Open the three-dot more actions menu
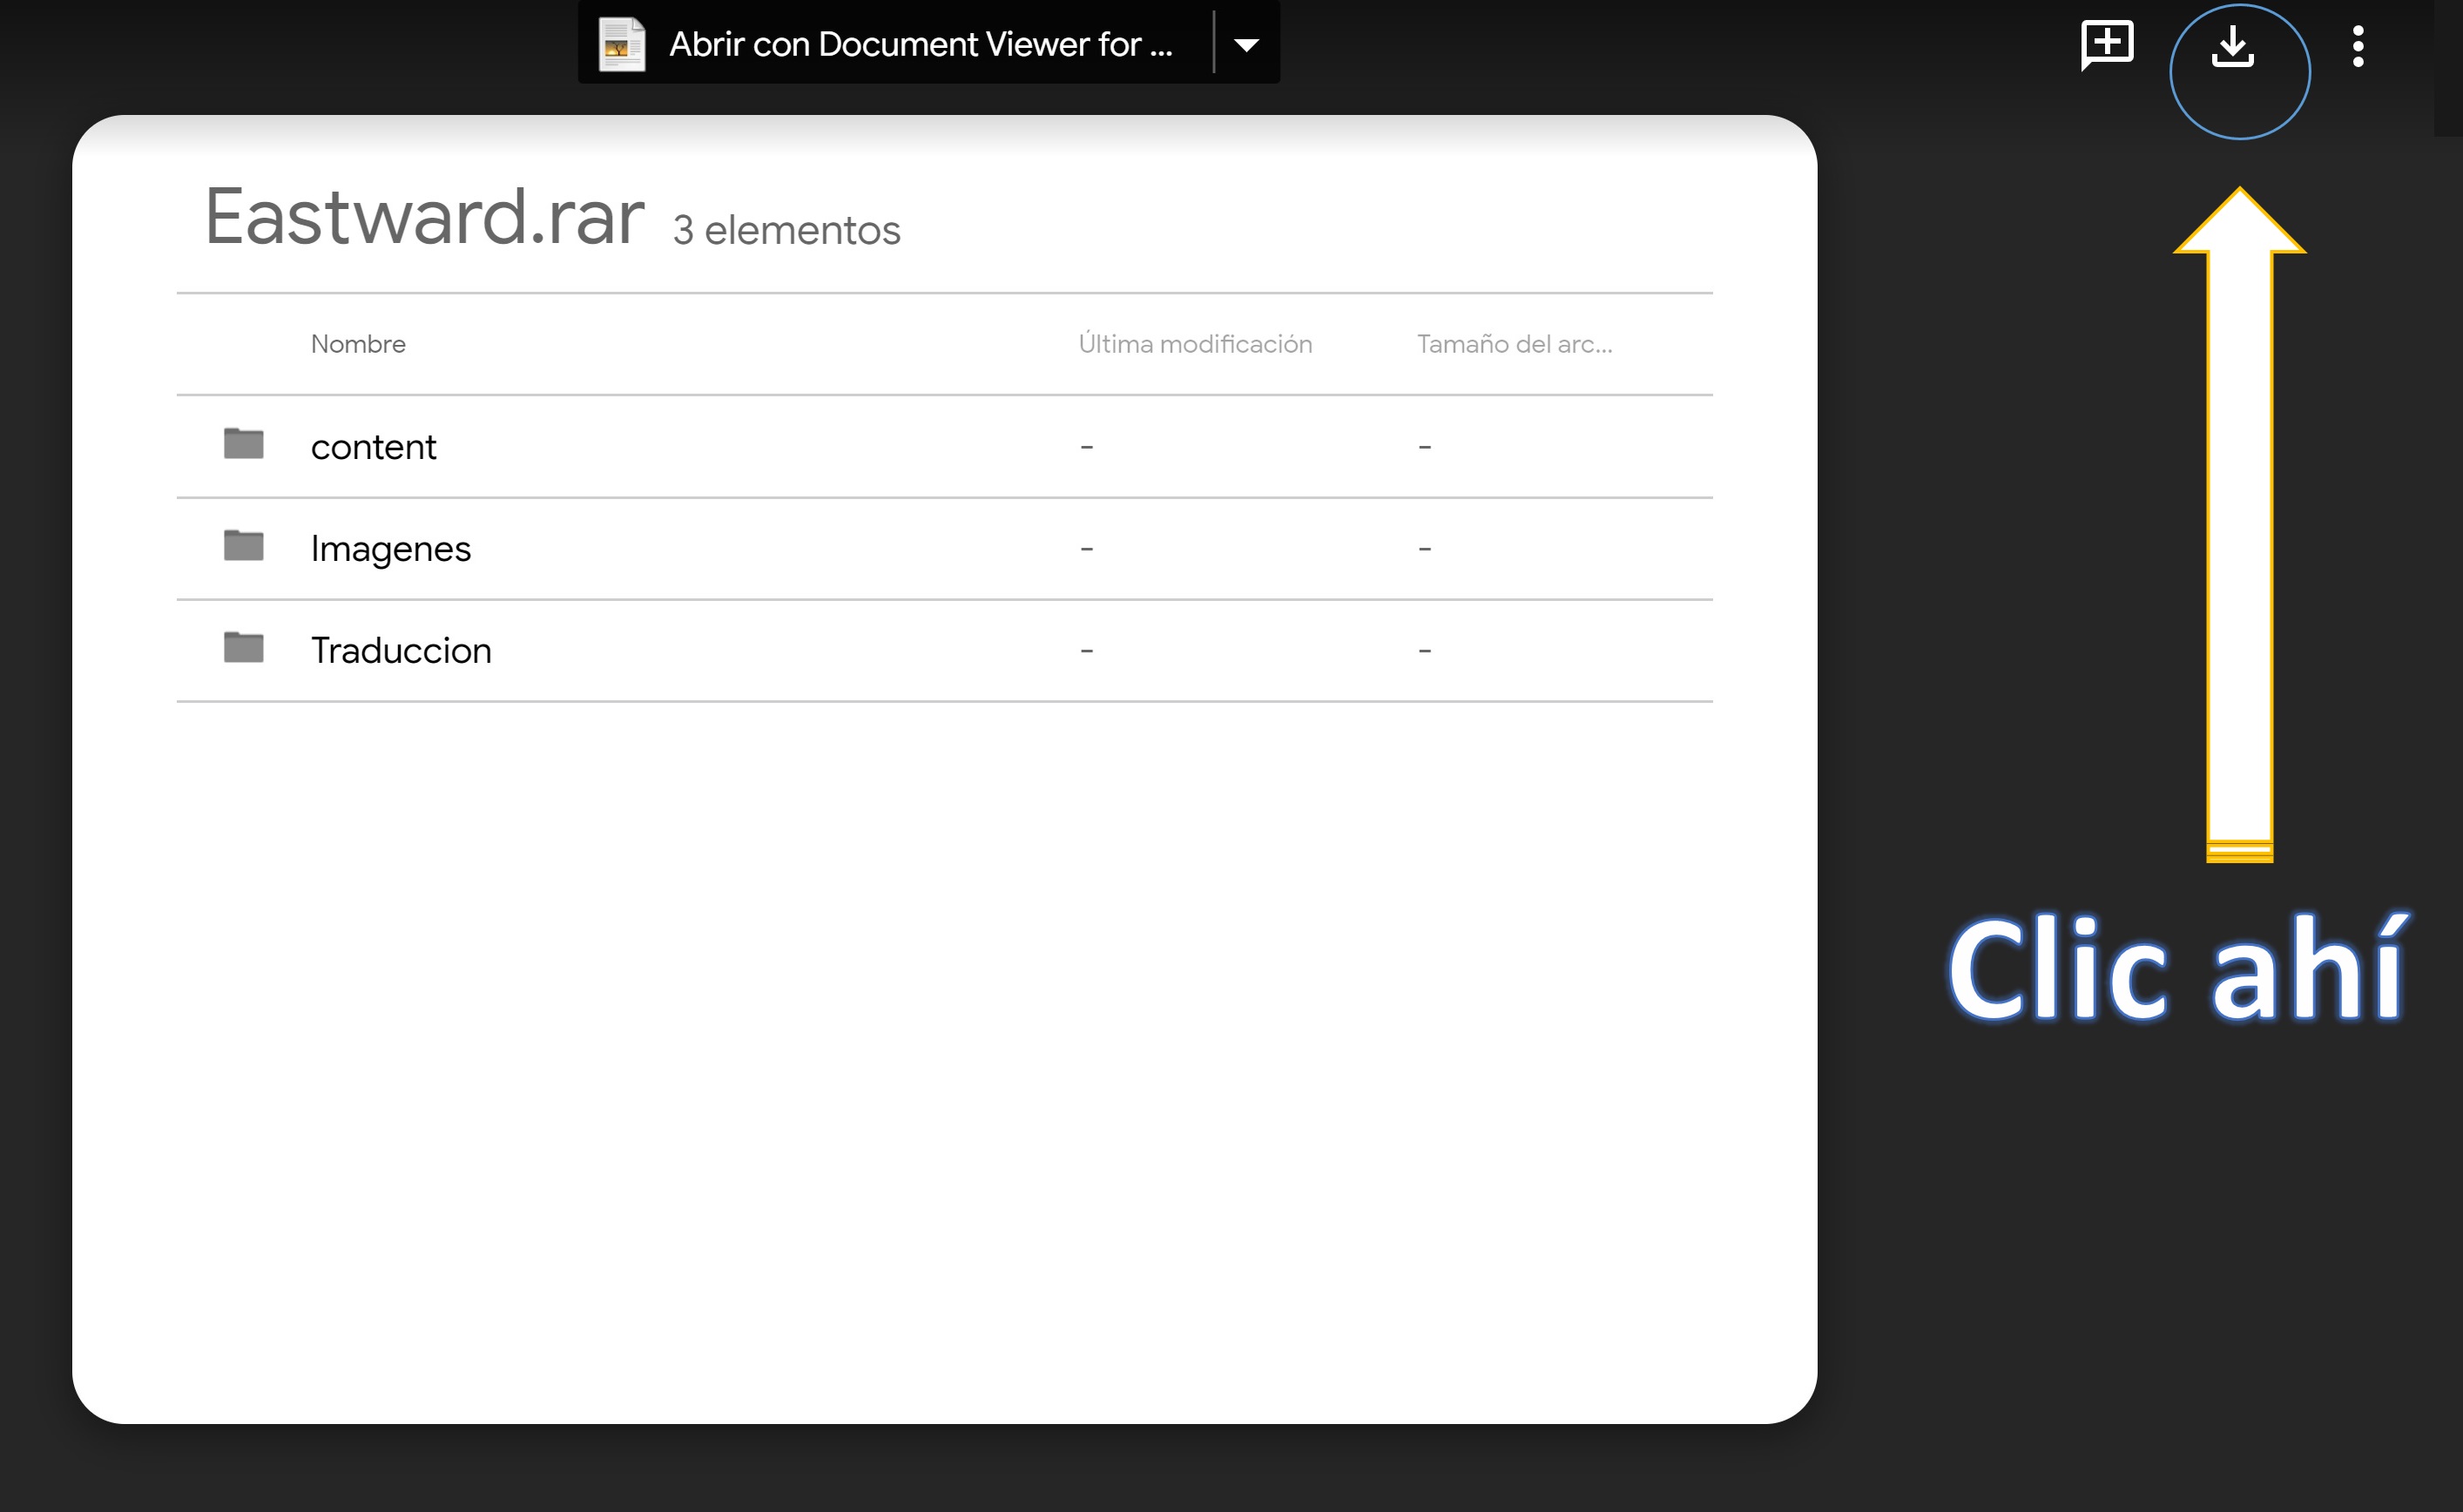This screenshot has width=2463, height=1512. coord(2358,46)
